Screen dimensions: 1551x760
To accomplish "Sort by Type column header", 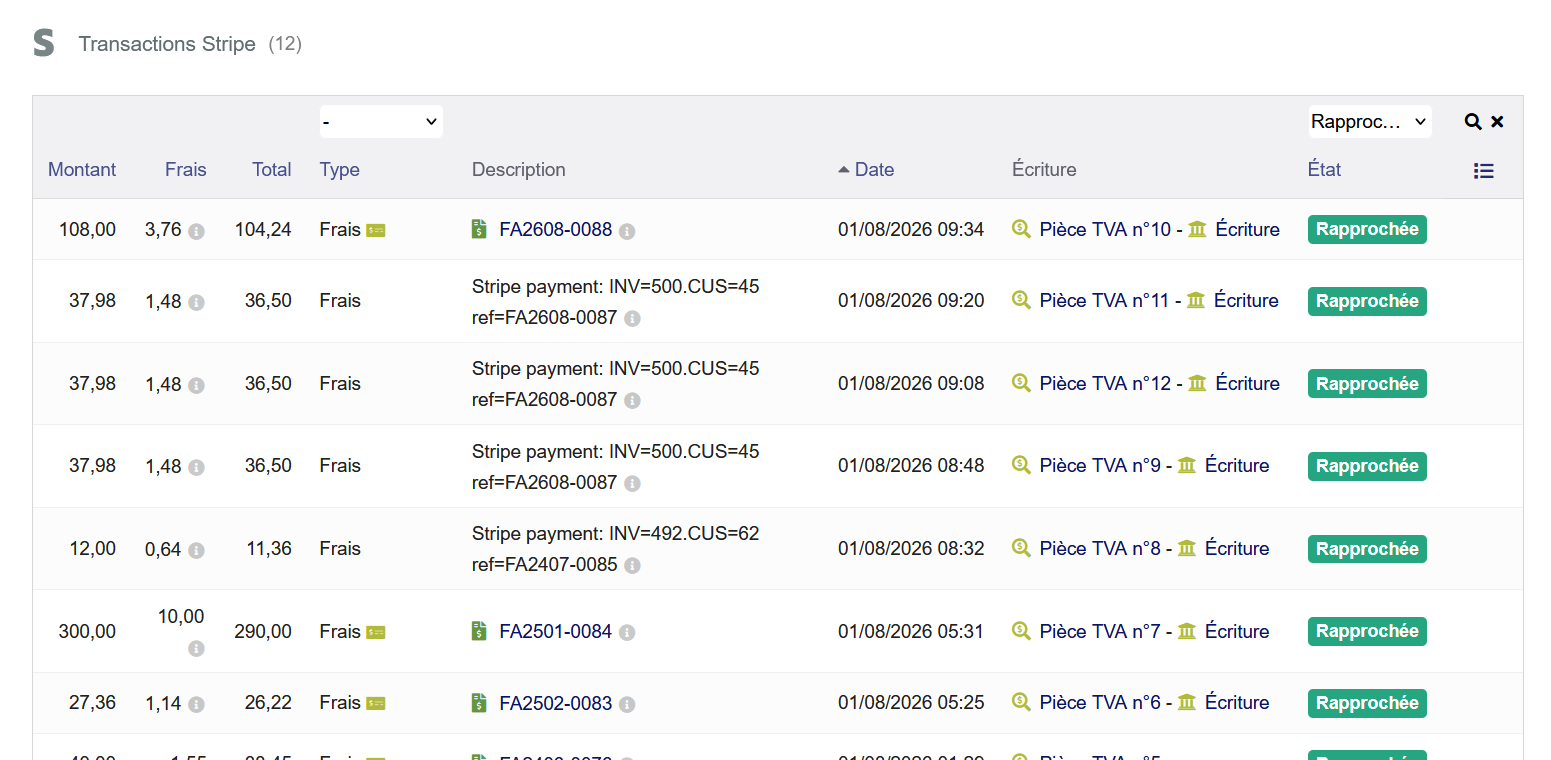I will pyautogui.click(x=340, y=170).
